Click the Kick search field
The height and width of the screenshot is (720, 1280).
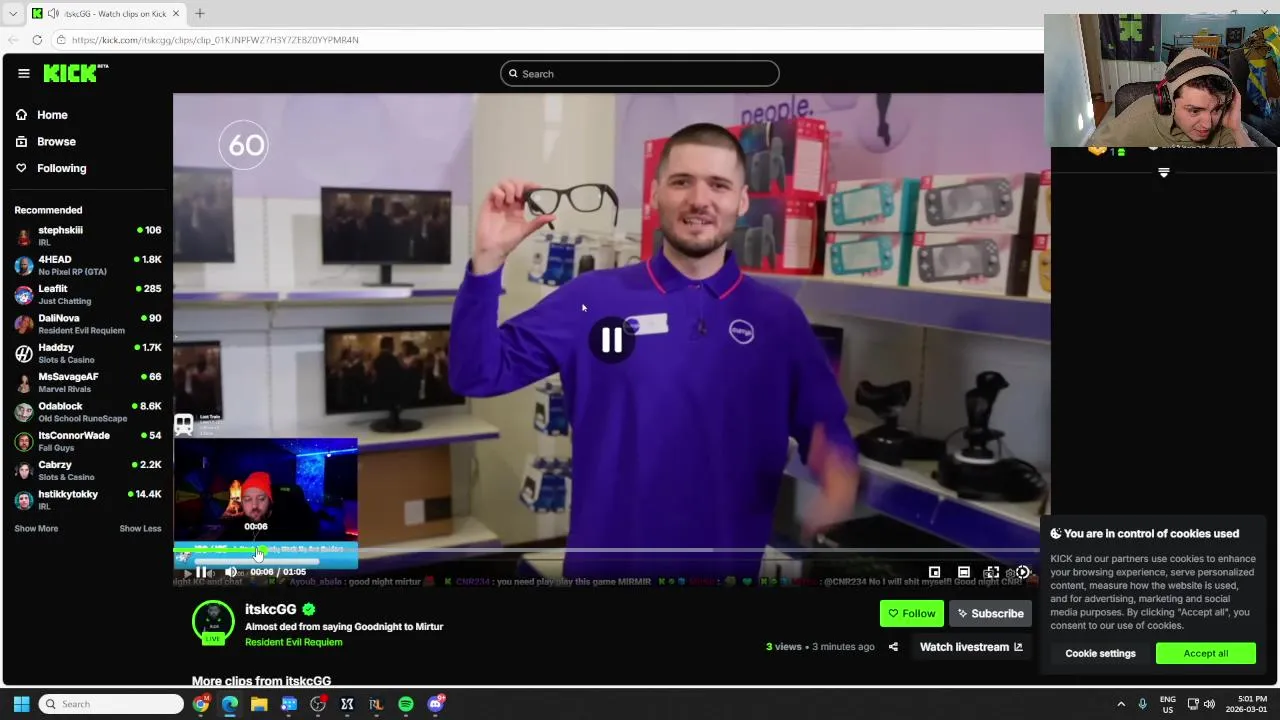[x=640, y=73]
